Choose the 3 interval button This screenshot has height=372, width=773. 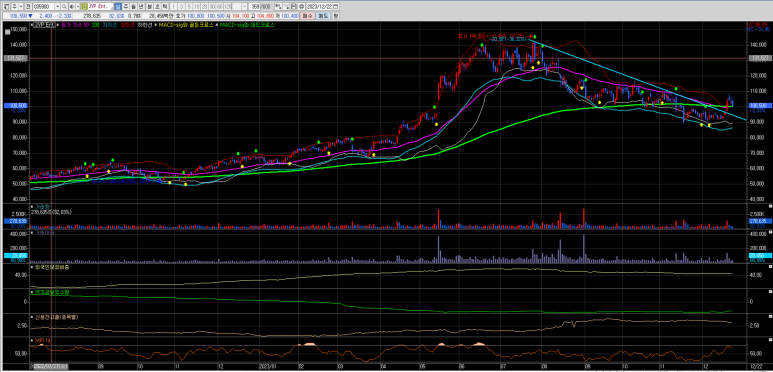[182, 6]
